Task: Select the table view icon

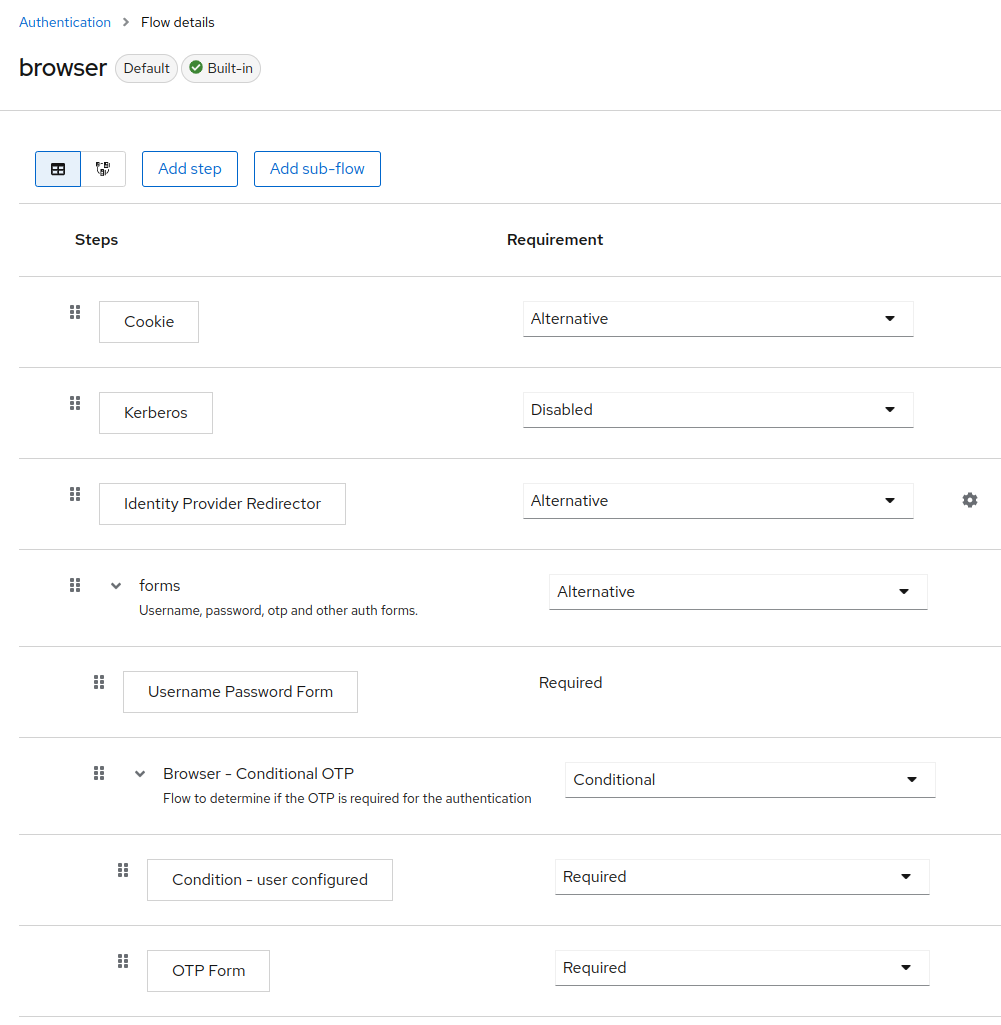Action: 57,169
